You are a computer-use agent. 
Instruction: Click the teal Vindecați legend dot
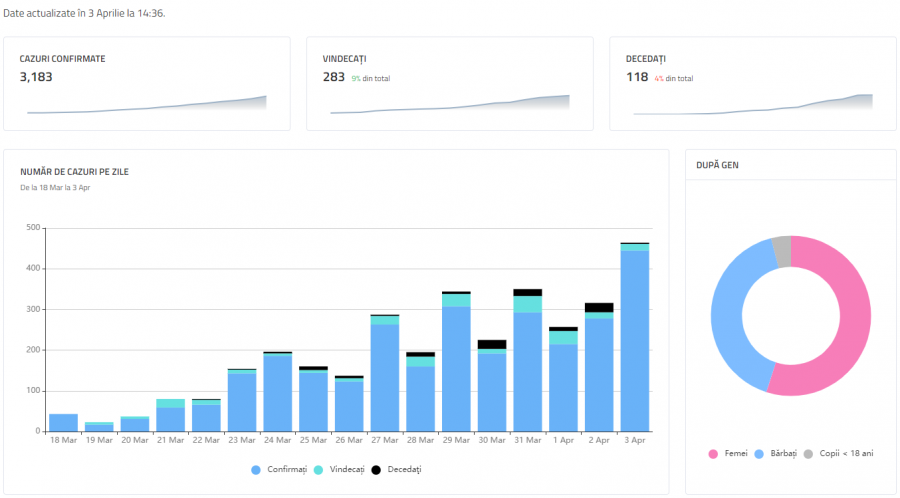point(318,469)
